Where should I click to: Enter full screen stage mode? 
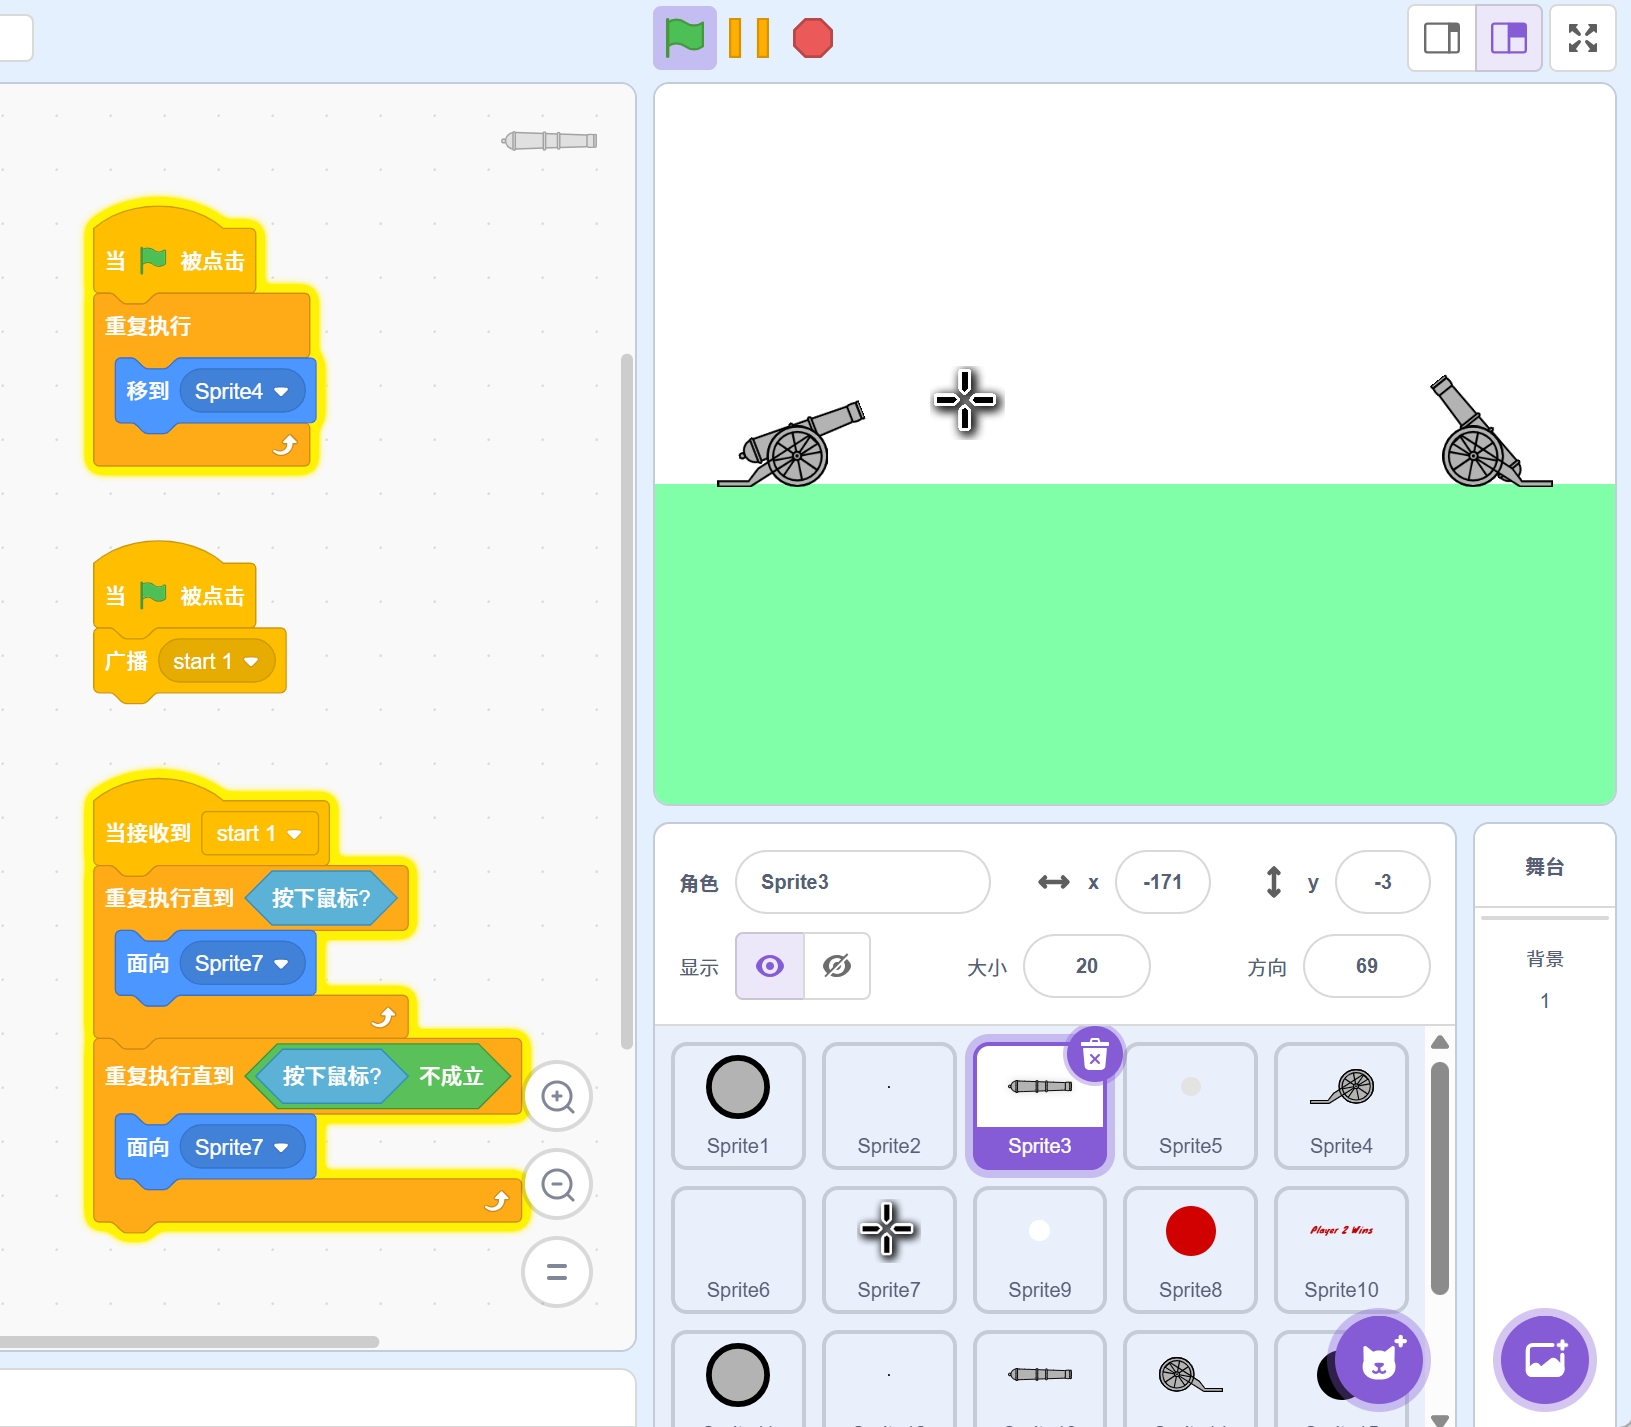pyautogui.click(x=1582, y=39)
